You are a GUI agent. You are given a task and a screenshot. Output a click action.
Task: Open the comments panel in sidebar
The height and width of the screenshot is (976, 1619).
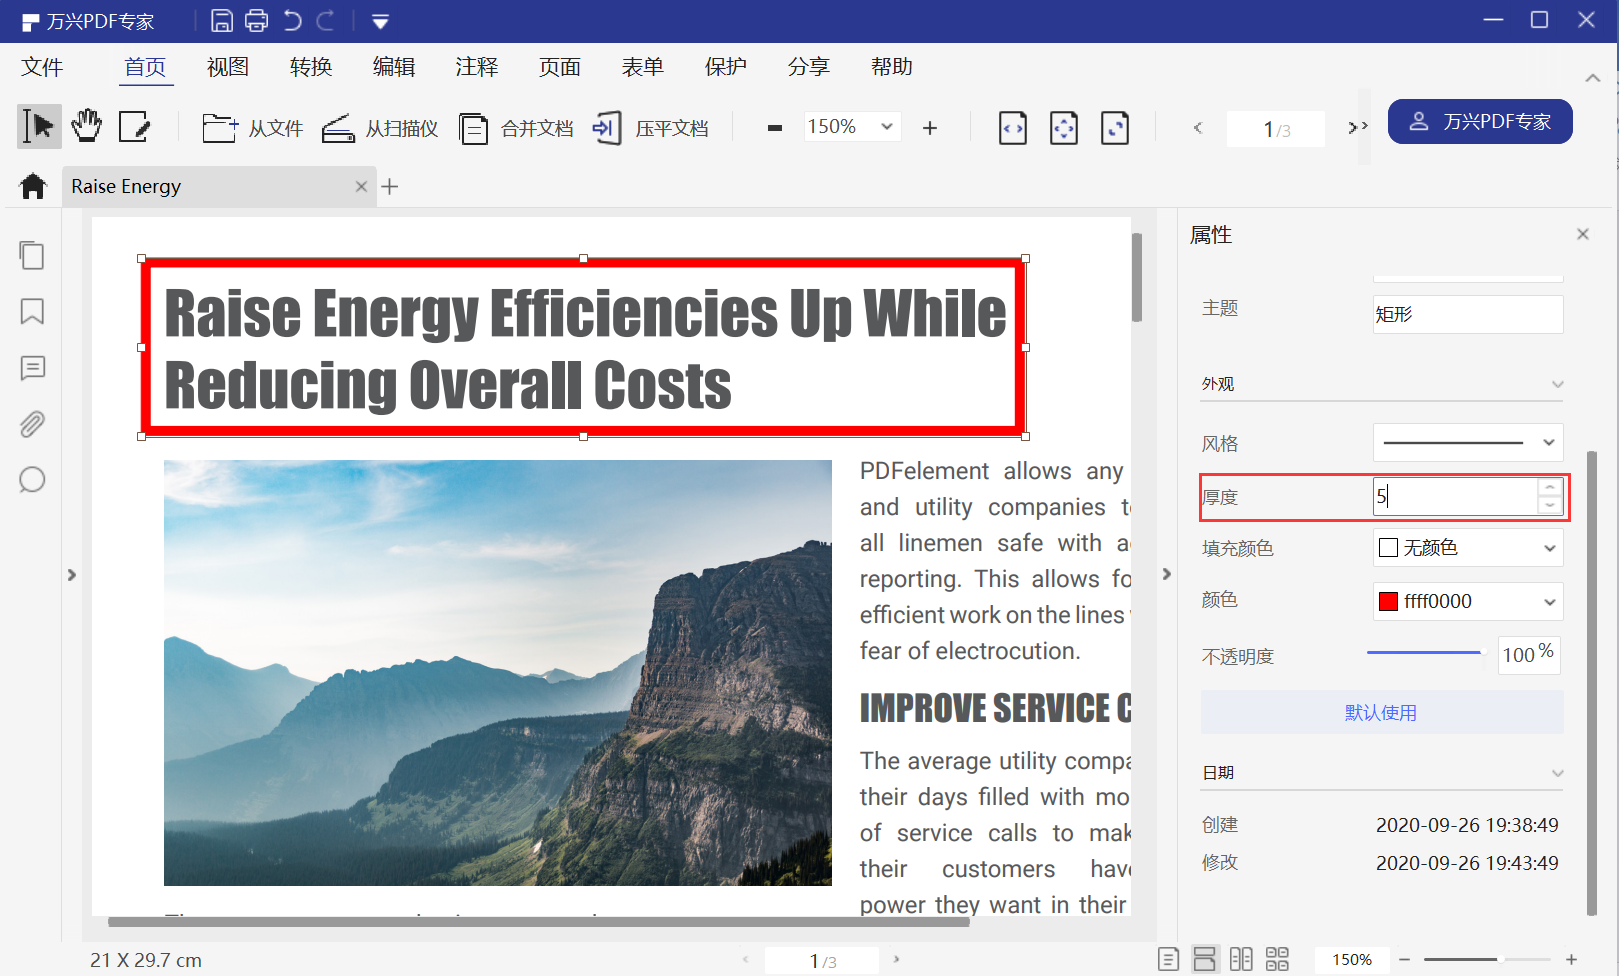pos(32,368)
